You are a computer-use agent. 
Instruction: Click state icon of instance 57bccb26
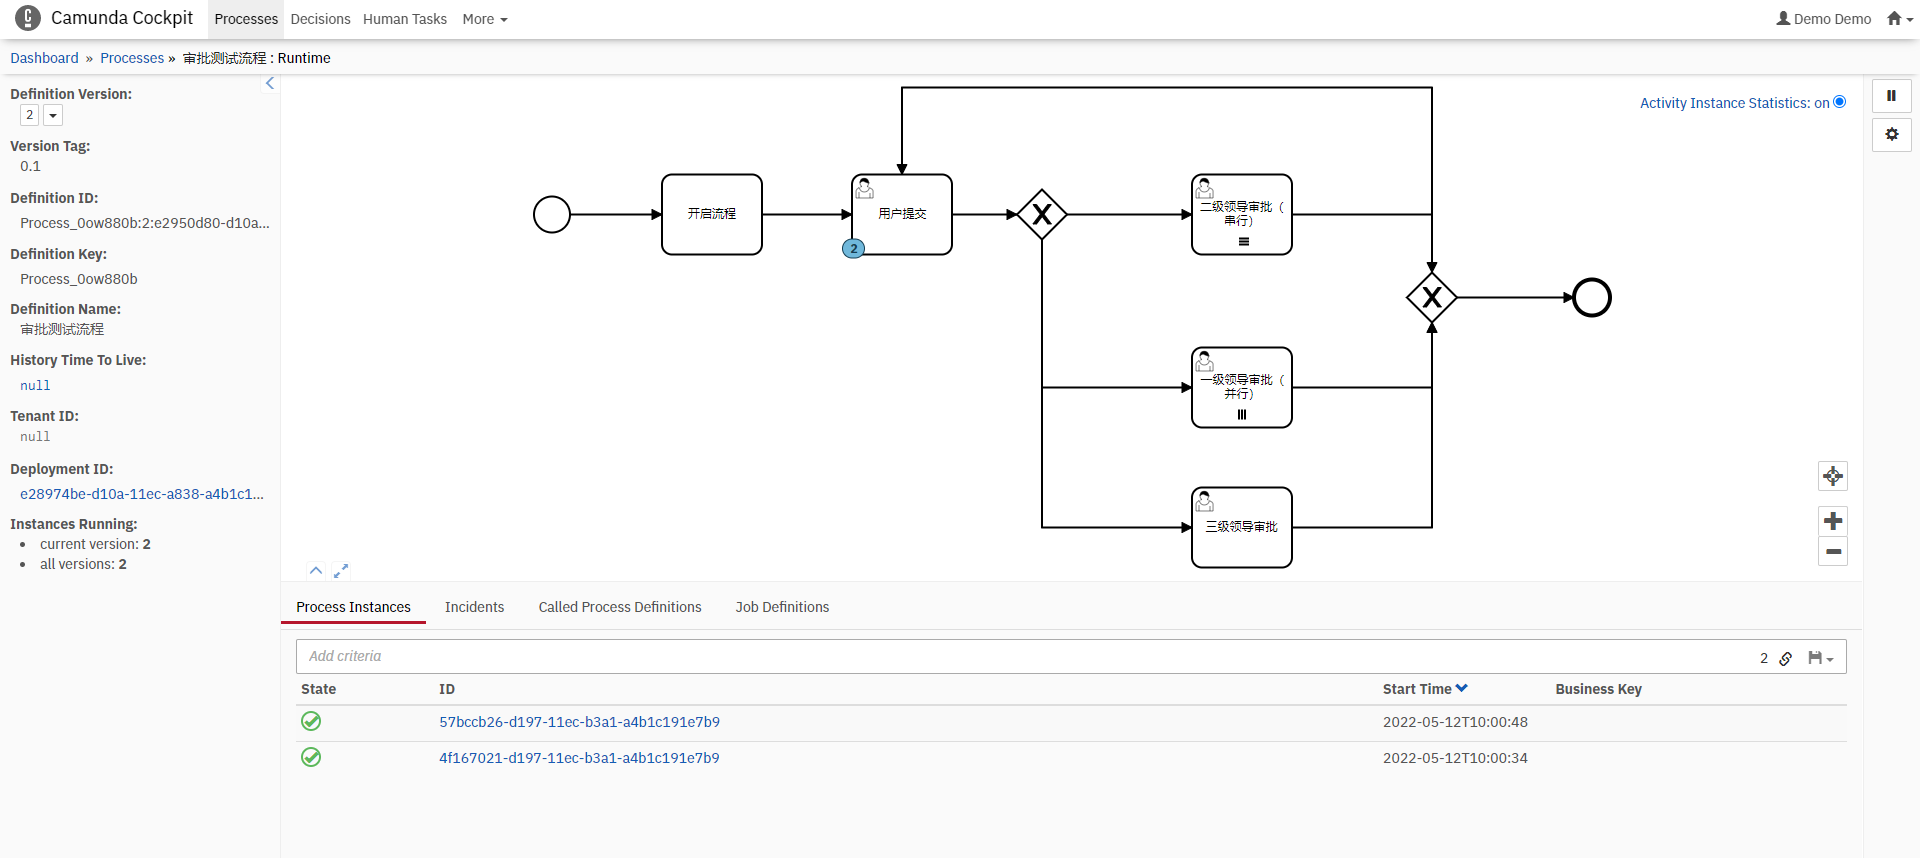tap(311, 721)
